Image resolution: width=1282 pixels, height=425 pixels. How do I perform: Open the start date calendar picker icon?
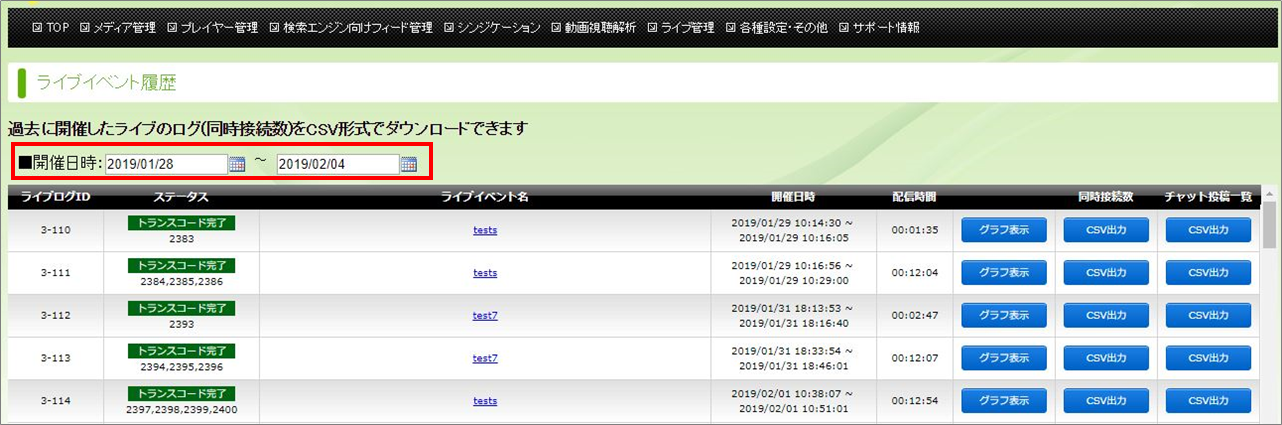237,165
